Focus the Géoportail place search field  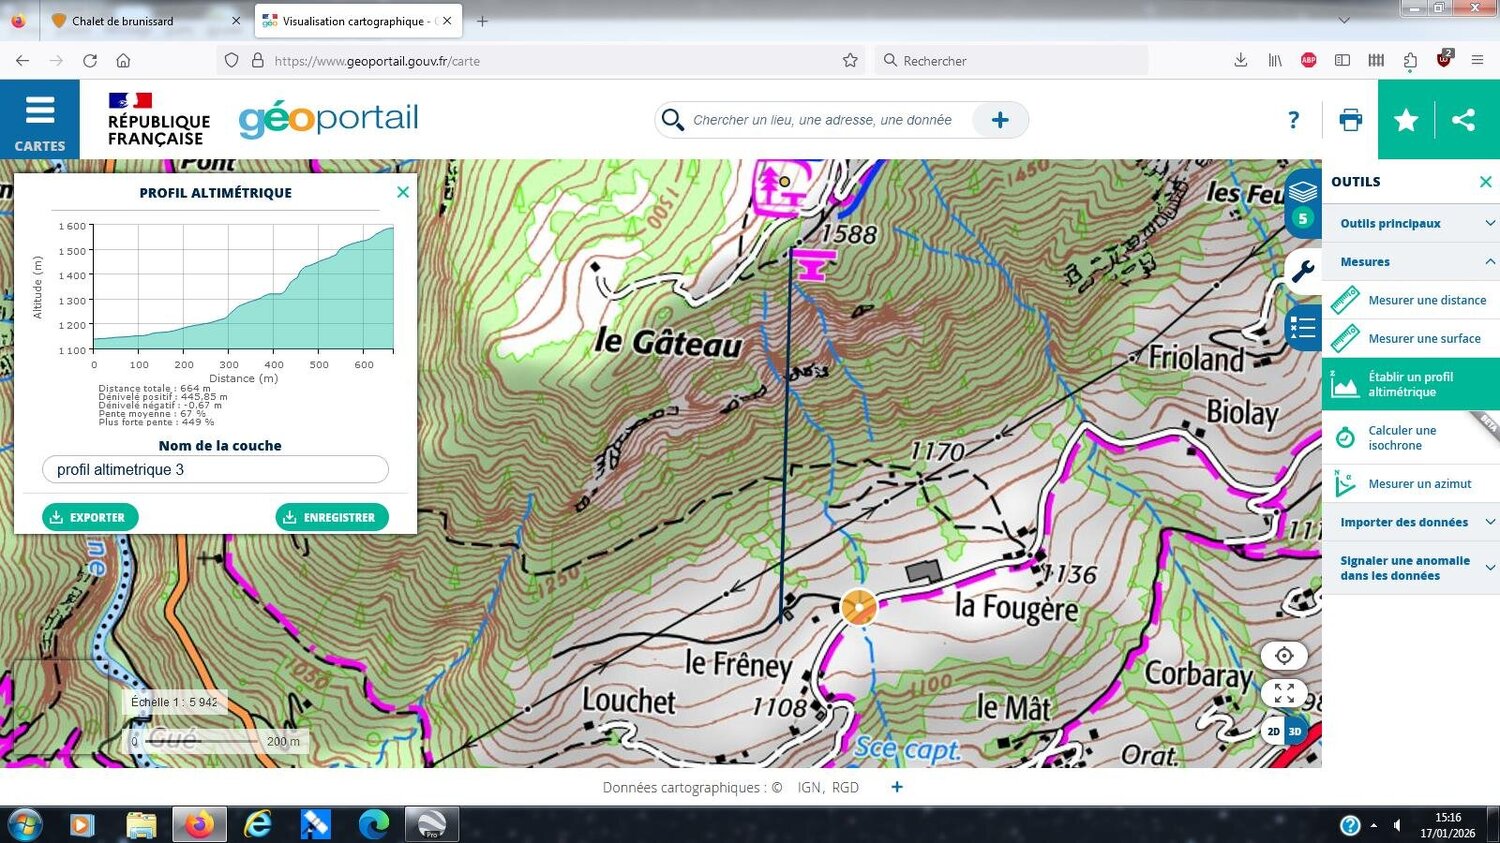(822, 120)
